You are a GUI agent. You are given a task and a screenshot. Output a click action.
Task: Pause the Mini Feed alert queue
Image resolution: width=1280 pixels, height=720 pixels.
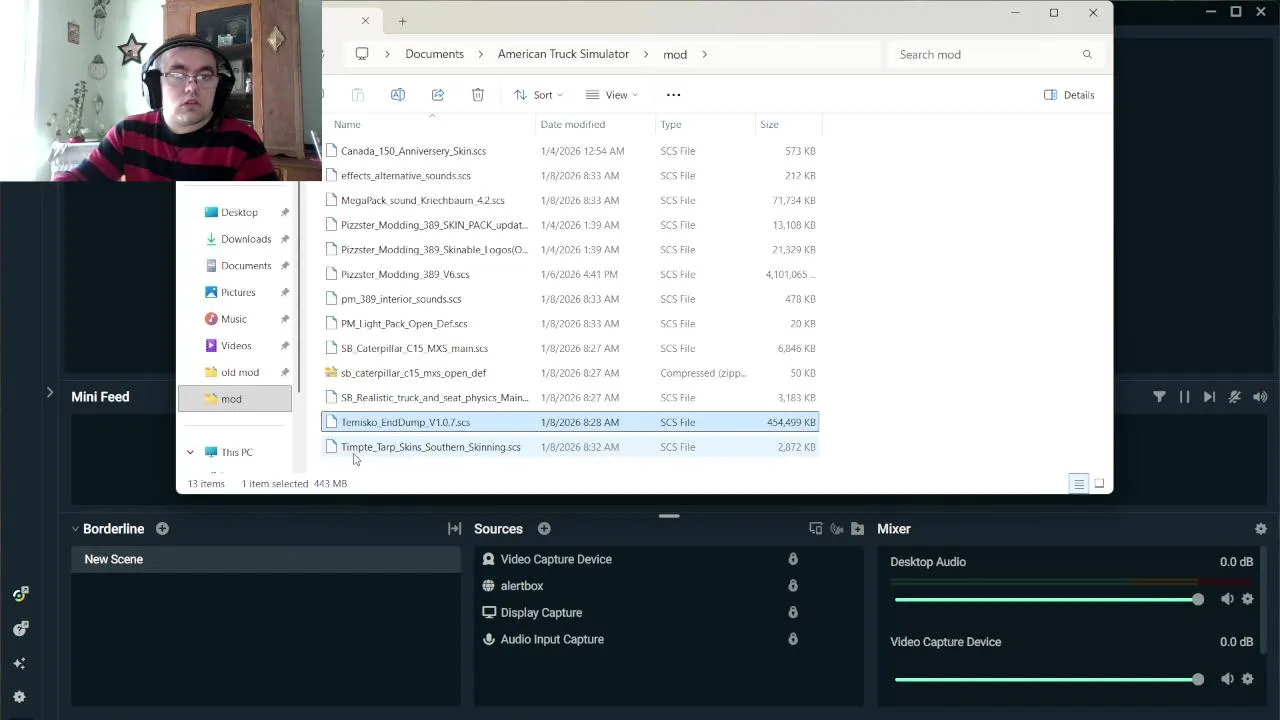tap(1184, 397)
